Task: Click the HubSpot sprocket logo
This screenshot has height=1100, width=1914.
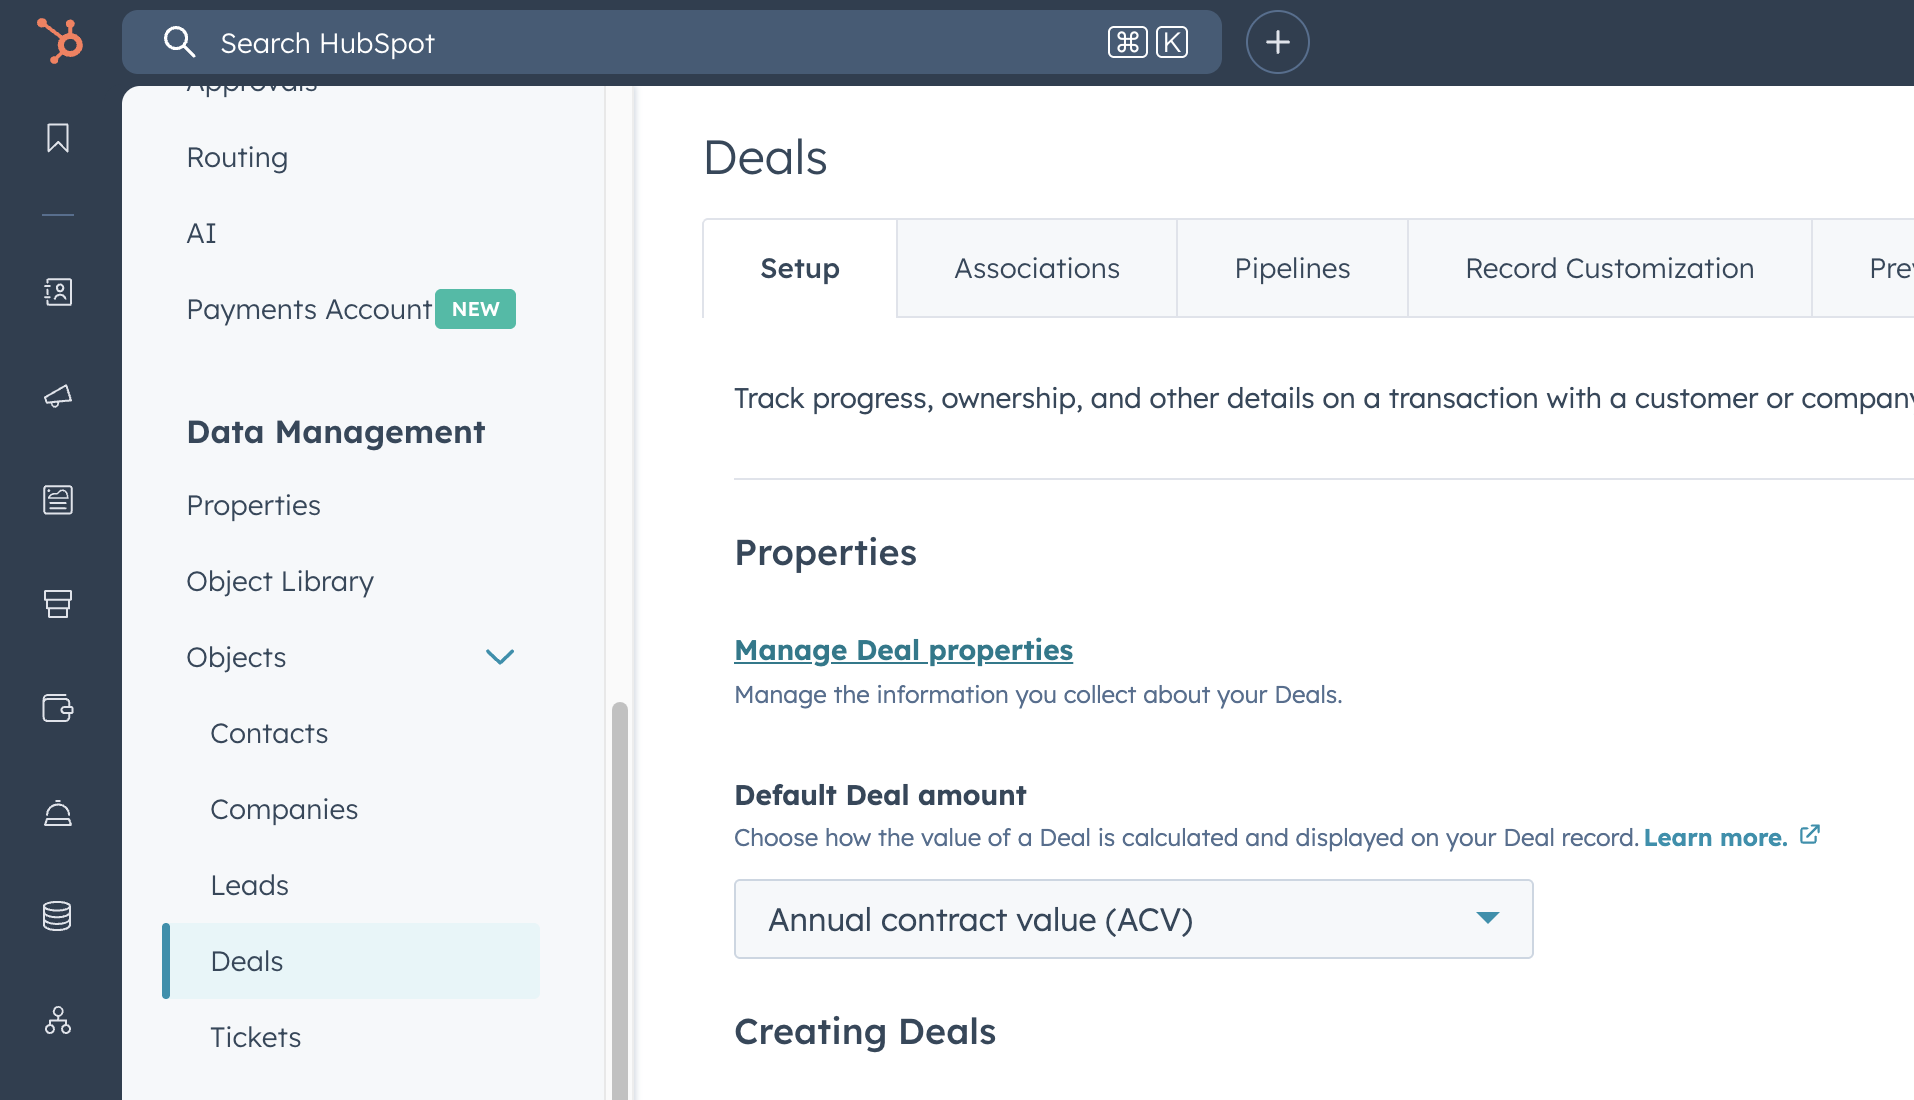Action: coord(60,42)
